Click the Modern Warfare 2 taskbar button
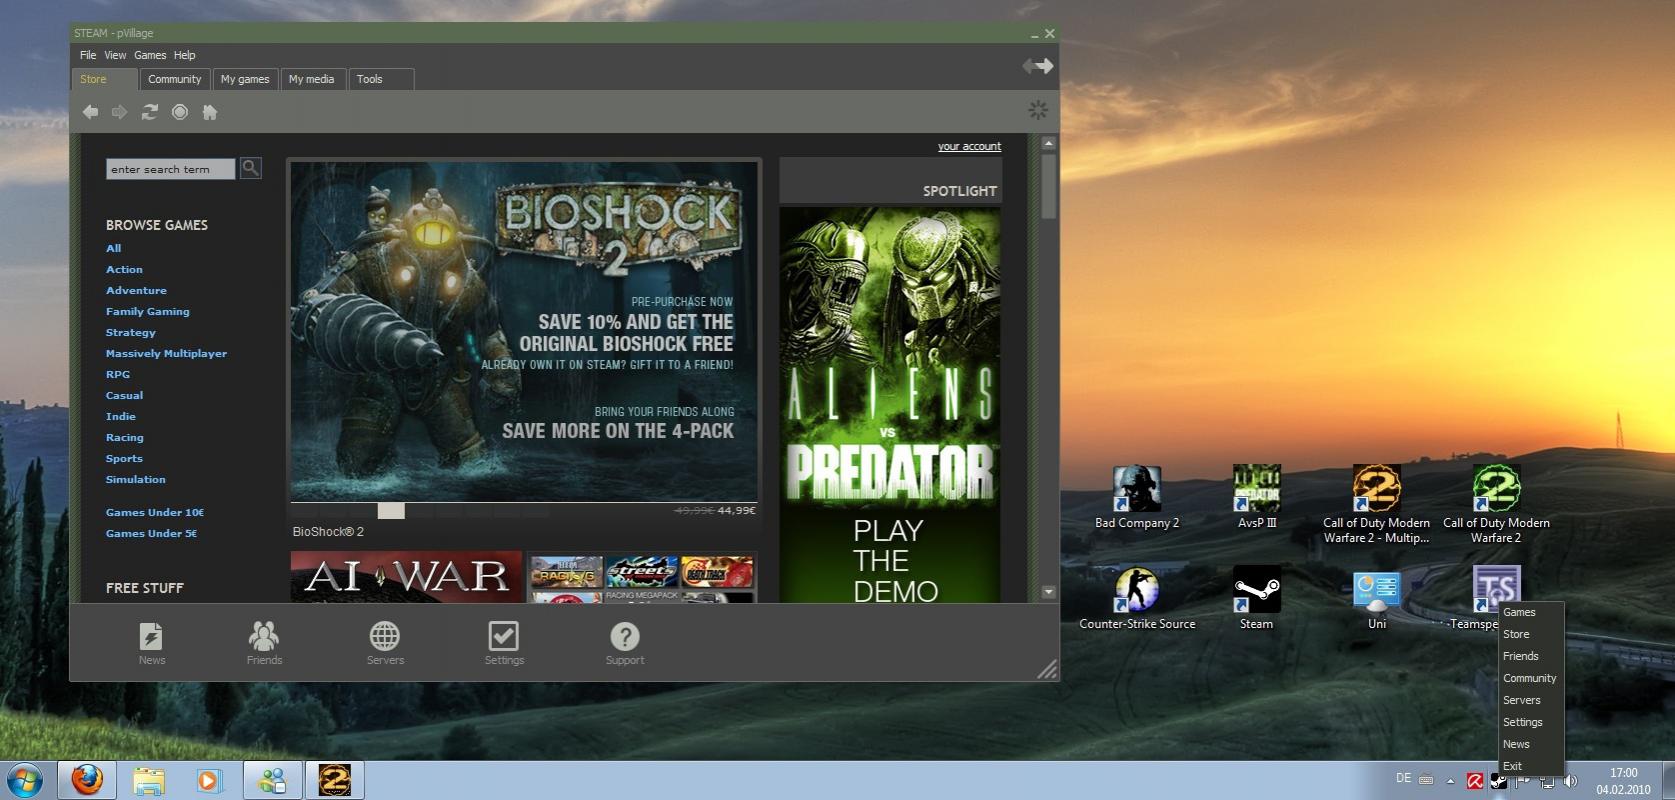 pyautogui.click(x=334, y=780)
